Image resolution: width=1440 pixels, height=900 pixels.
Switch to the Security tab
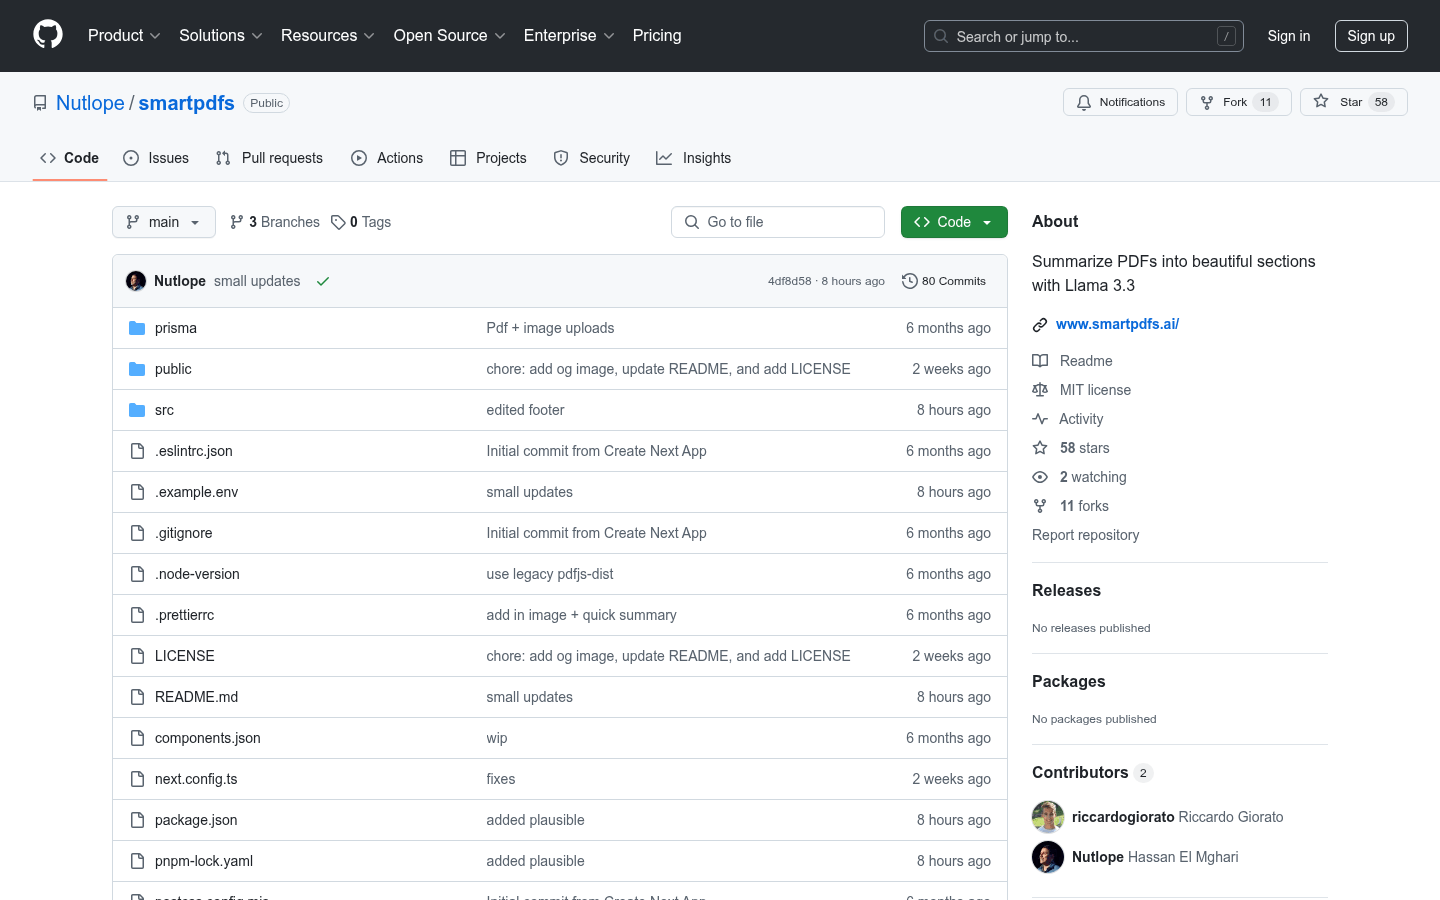click(x=592, y=158)
